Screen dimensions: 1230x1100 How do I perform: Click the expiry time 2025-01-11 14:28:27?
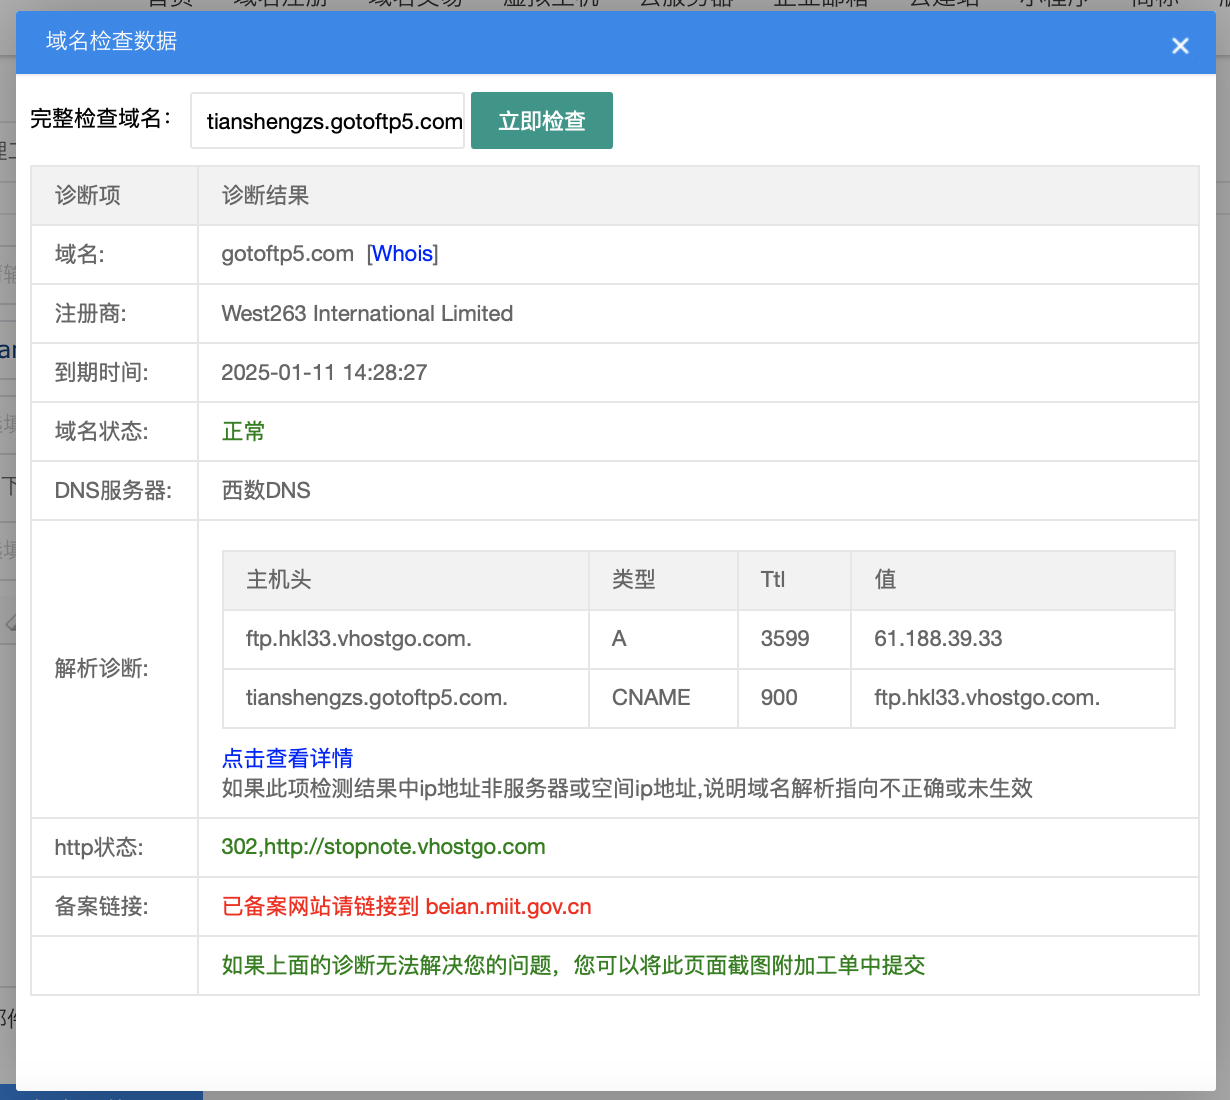point(324,373)
